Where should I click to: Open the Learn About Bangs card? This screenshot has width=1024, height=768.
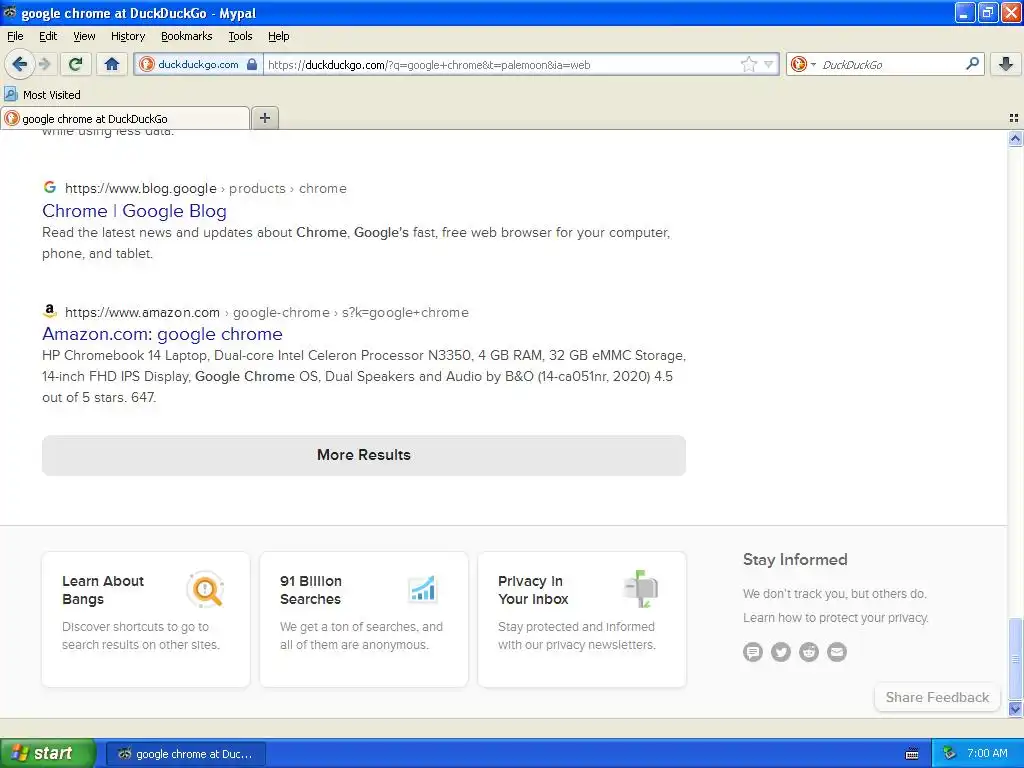tap(146, 619)
